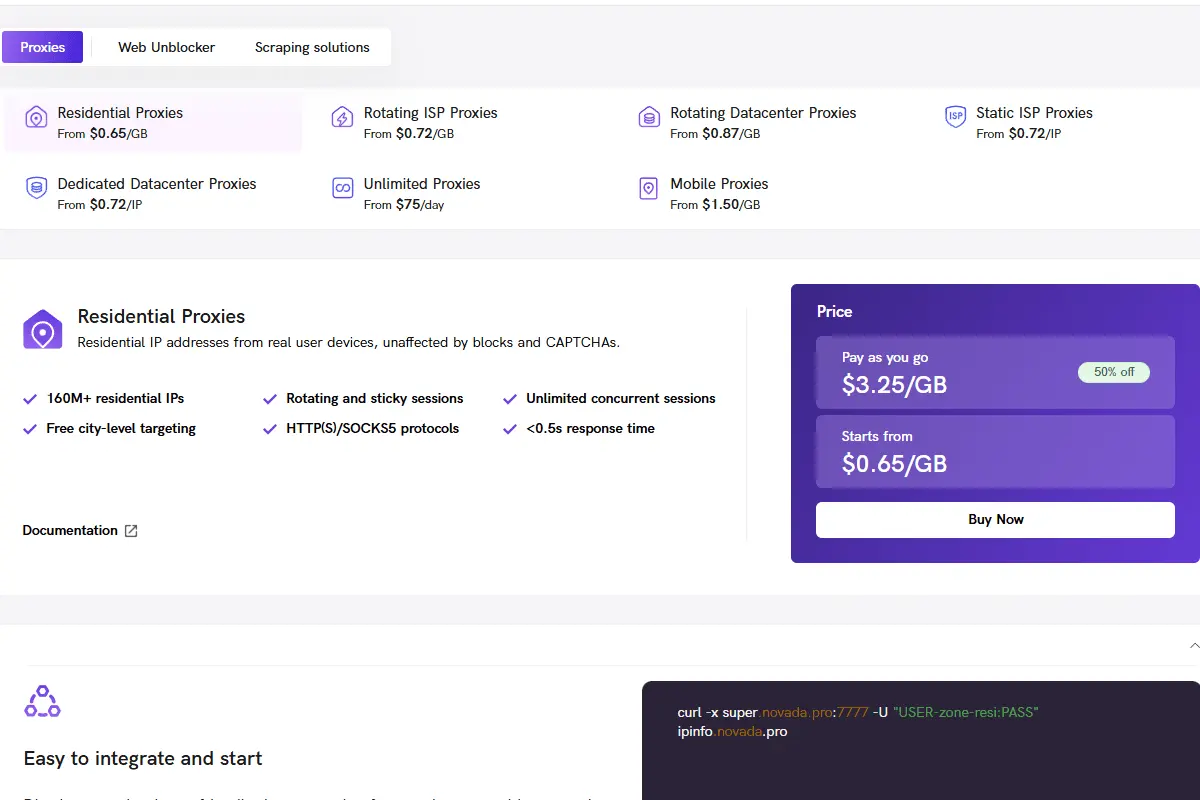Collapse the section with the chevron arrow
The height and width of the screenshot is (800, 1200).
point(1194,646)
